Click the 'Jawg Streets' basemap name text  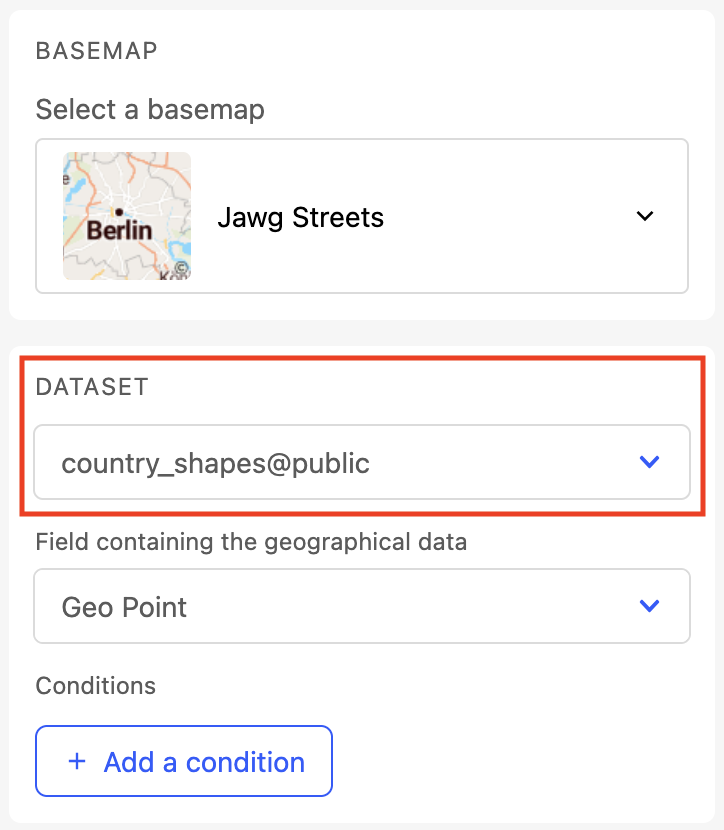click(300, 217)
